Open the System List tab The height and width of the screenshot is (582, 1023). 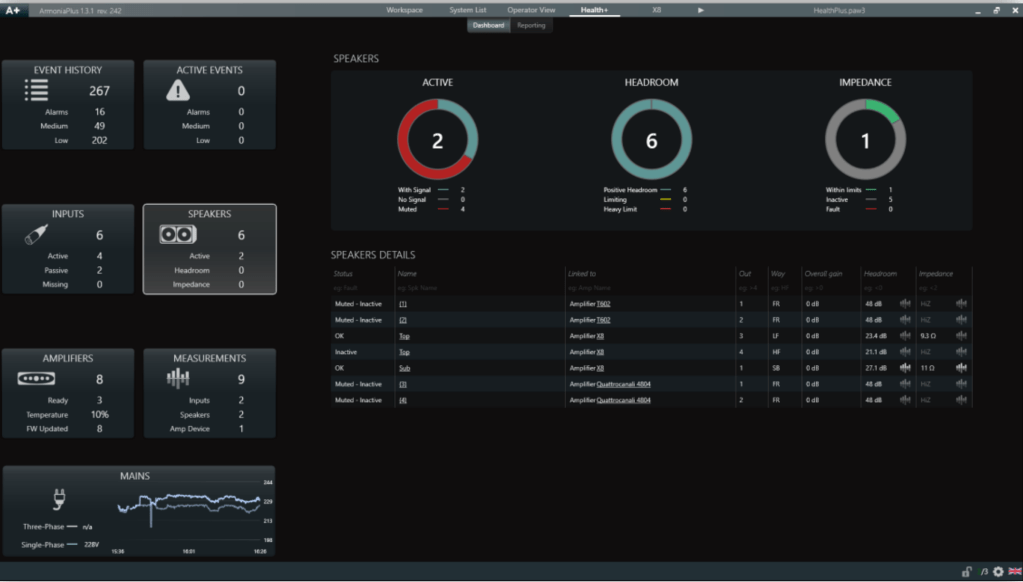click(x=467, y=10)
